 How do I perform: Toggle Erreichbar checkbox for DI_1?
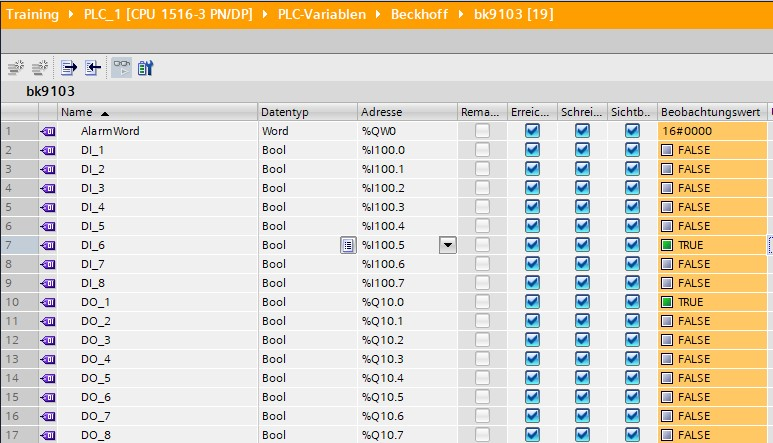[532, 150]
